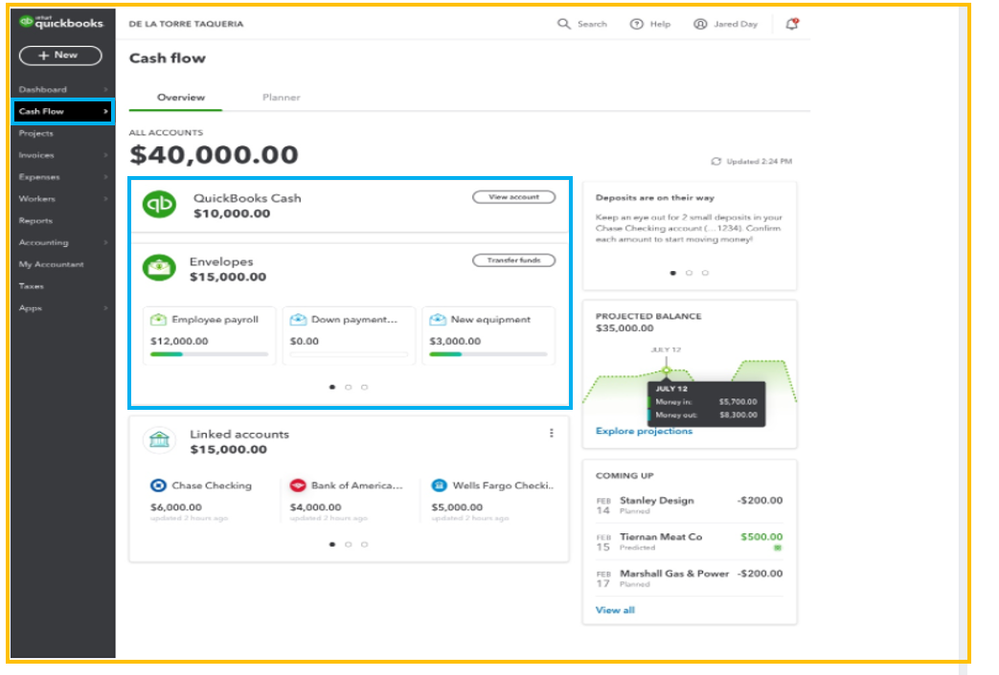Screen dimensions: 999x675
Task: Switch to the Planner tab
Action: [x=281, y=98]
